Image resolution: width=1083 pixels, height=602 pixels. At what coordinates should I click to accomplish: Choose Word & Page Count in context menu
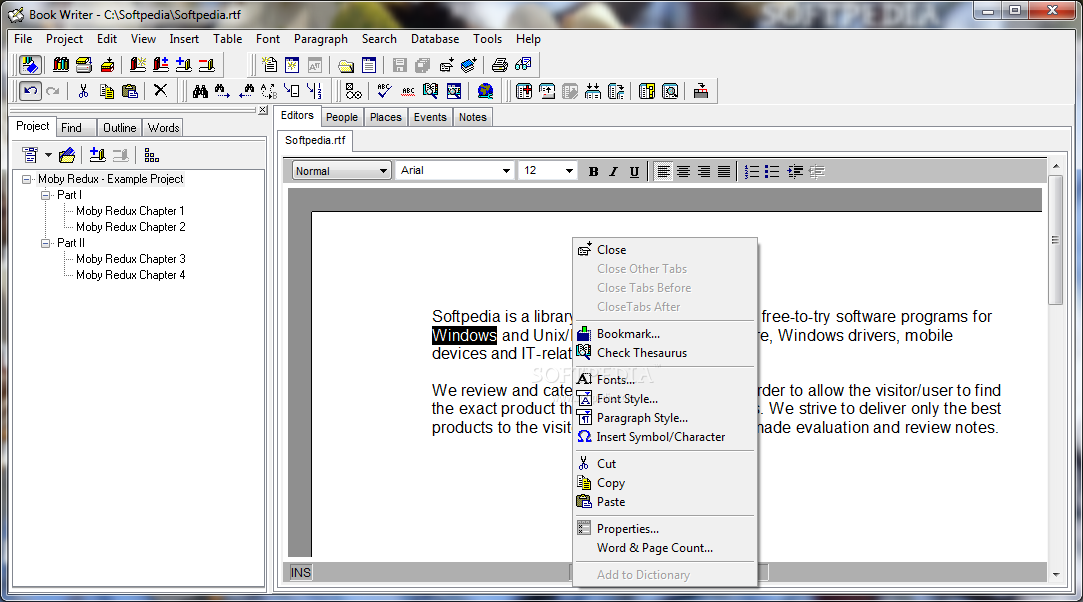(x=667, y=547)
